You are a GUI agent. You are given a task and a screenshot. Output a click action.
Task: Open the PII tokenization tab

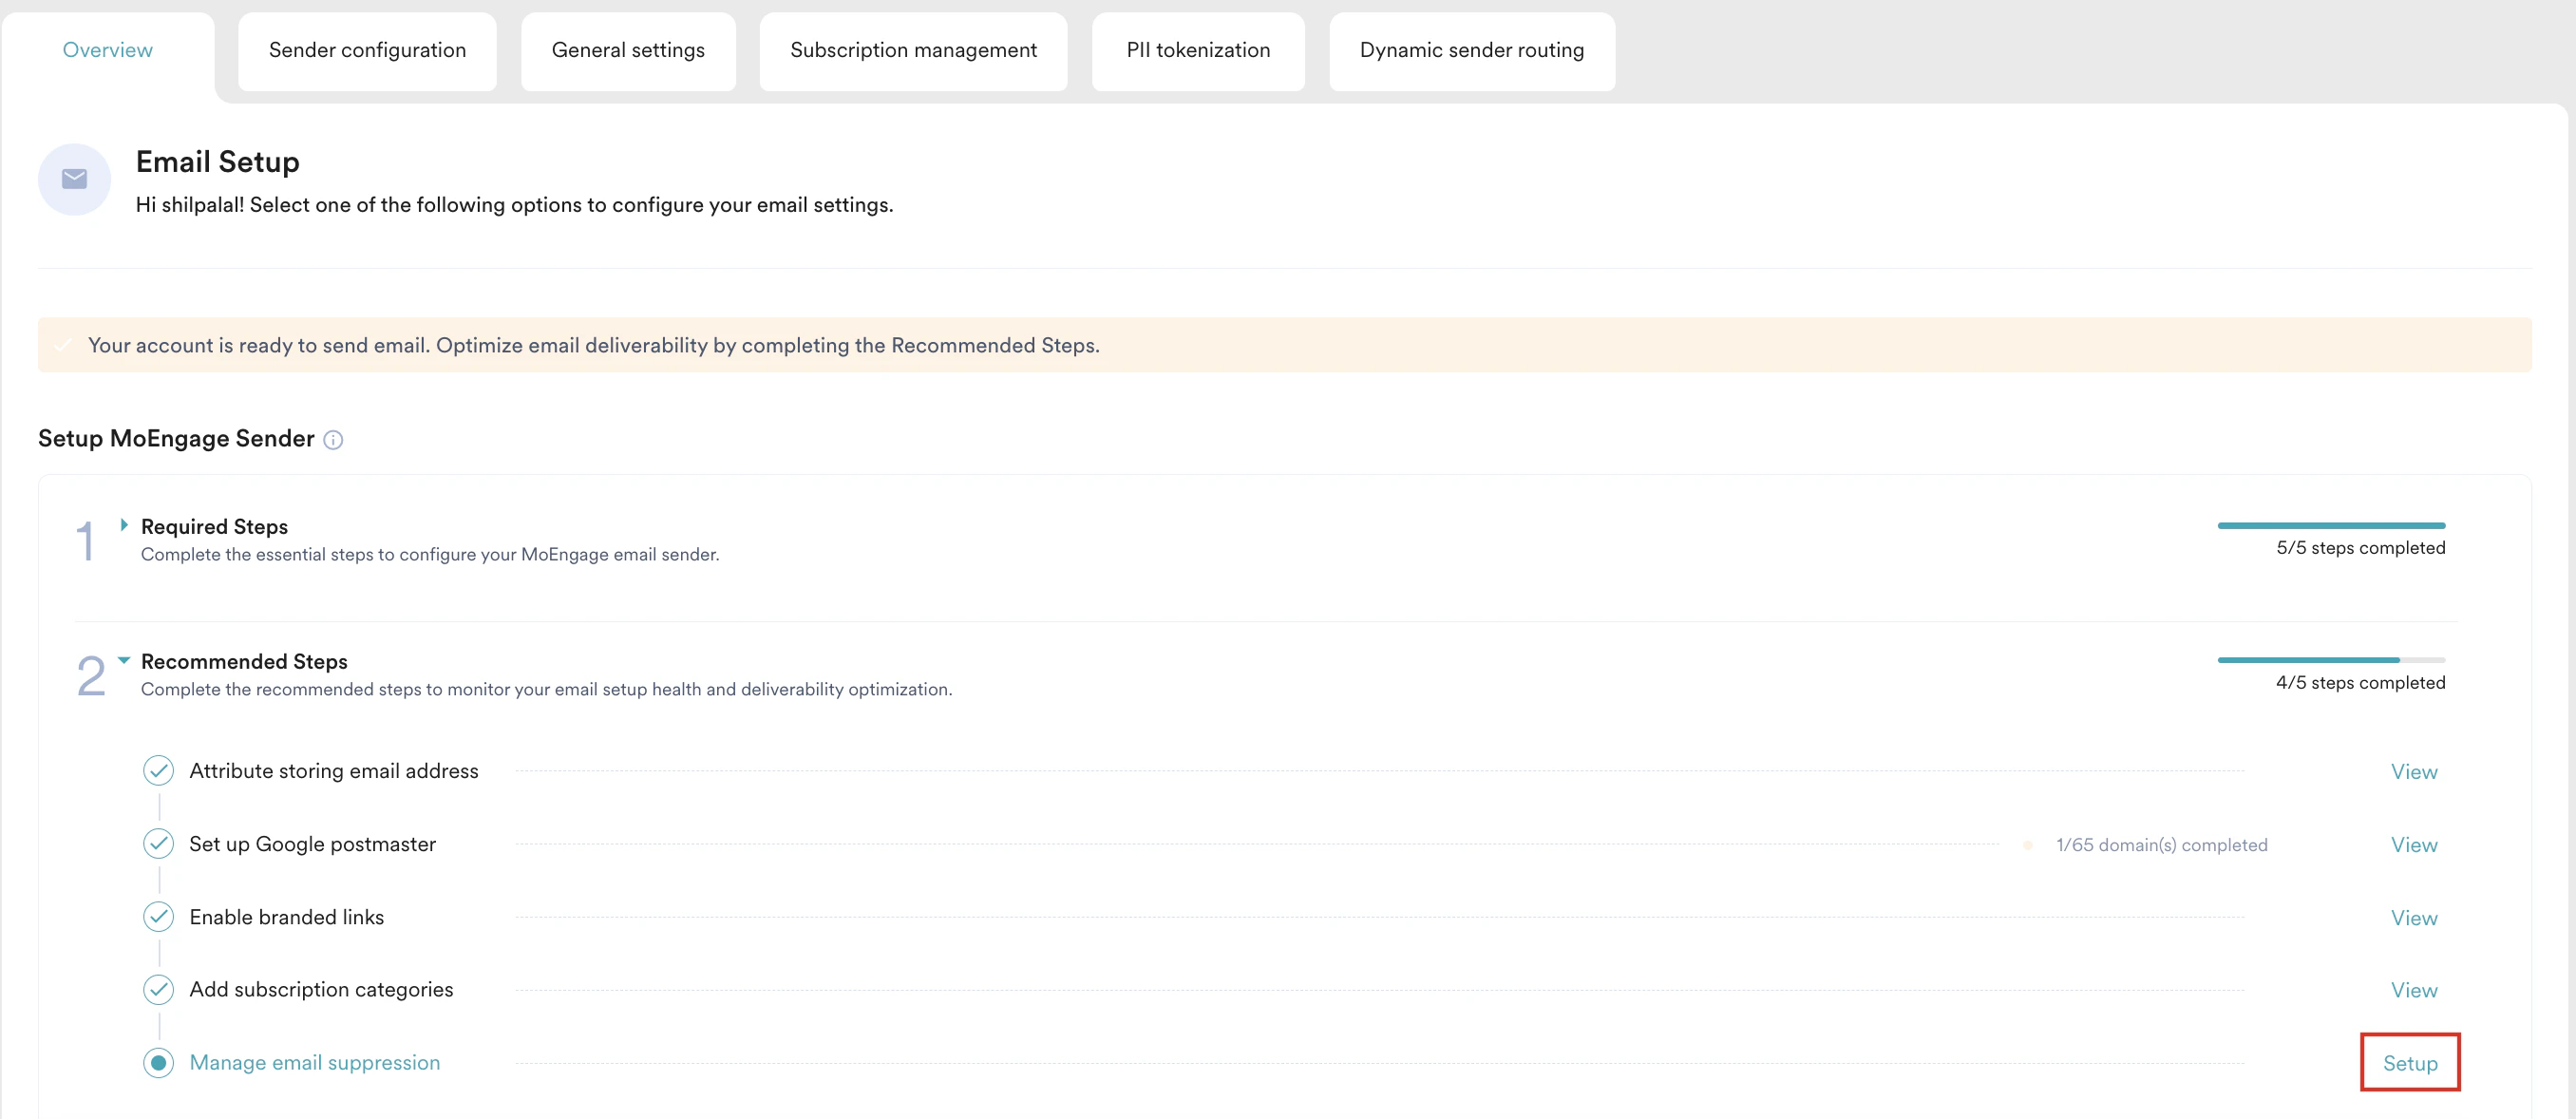1198,49
